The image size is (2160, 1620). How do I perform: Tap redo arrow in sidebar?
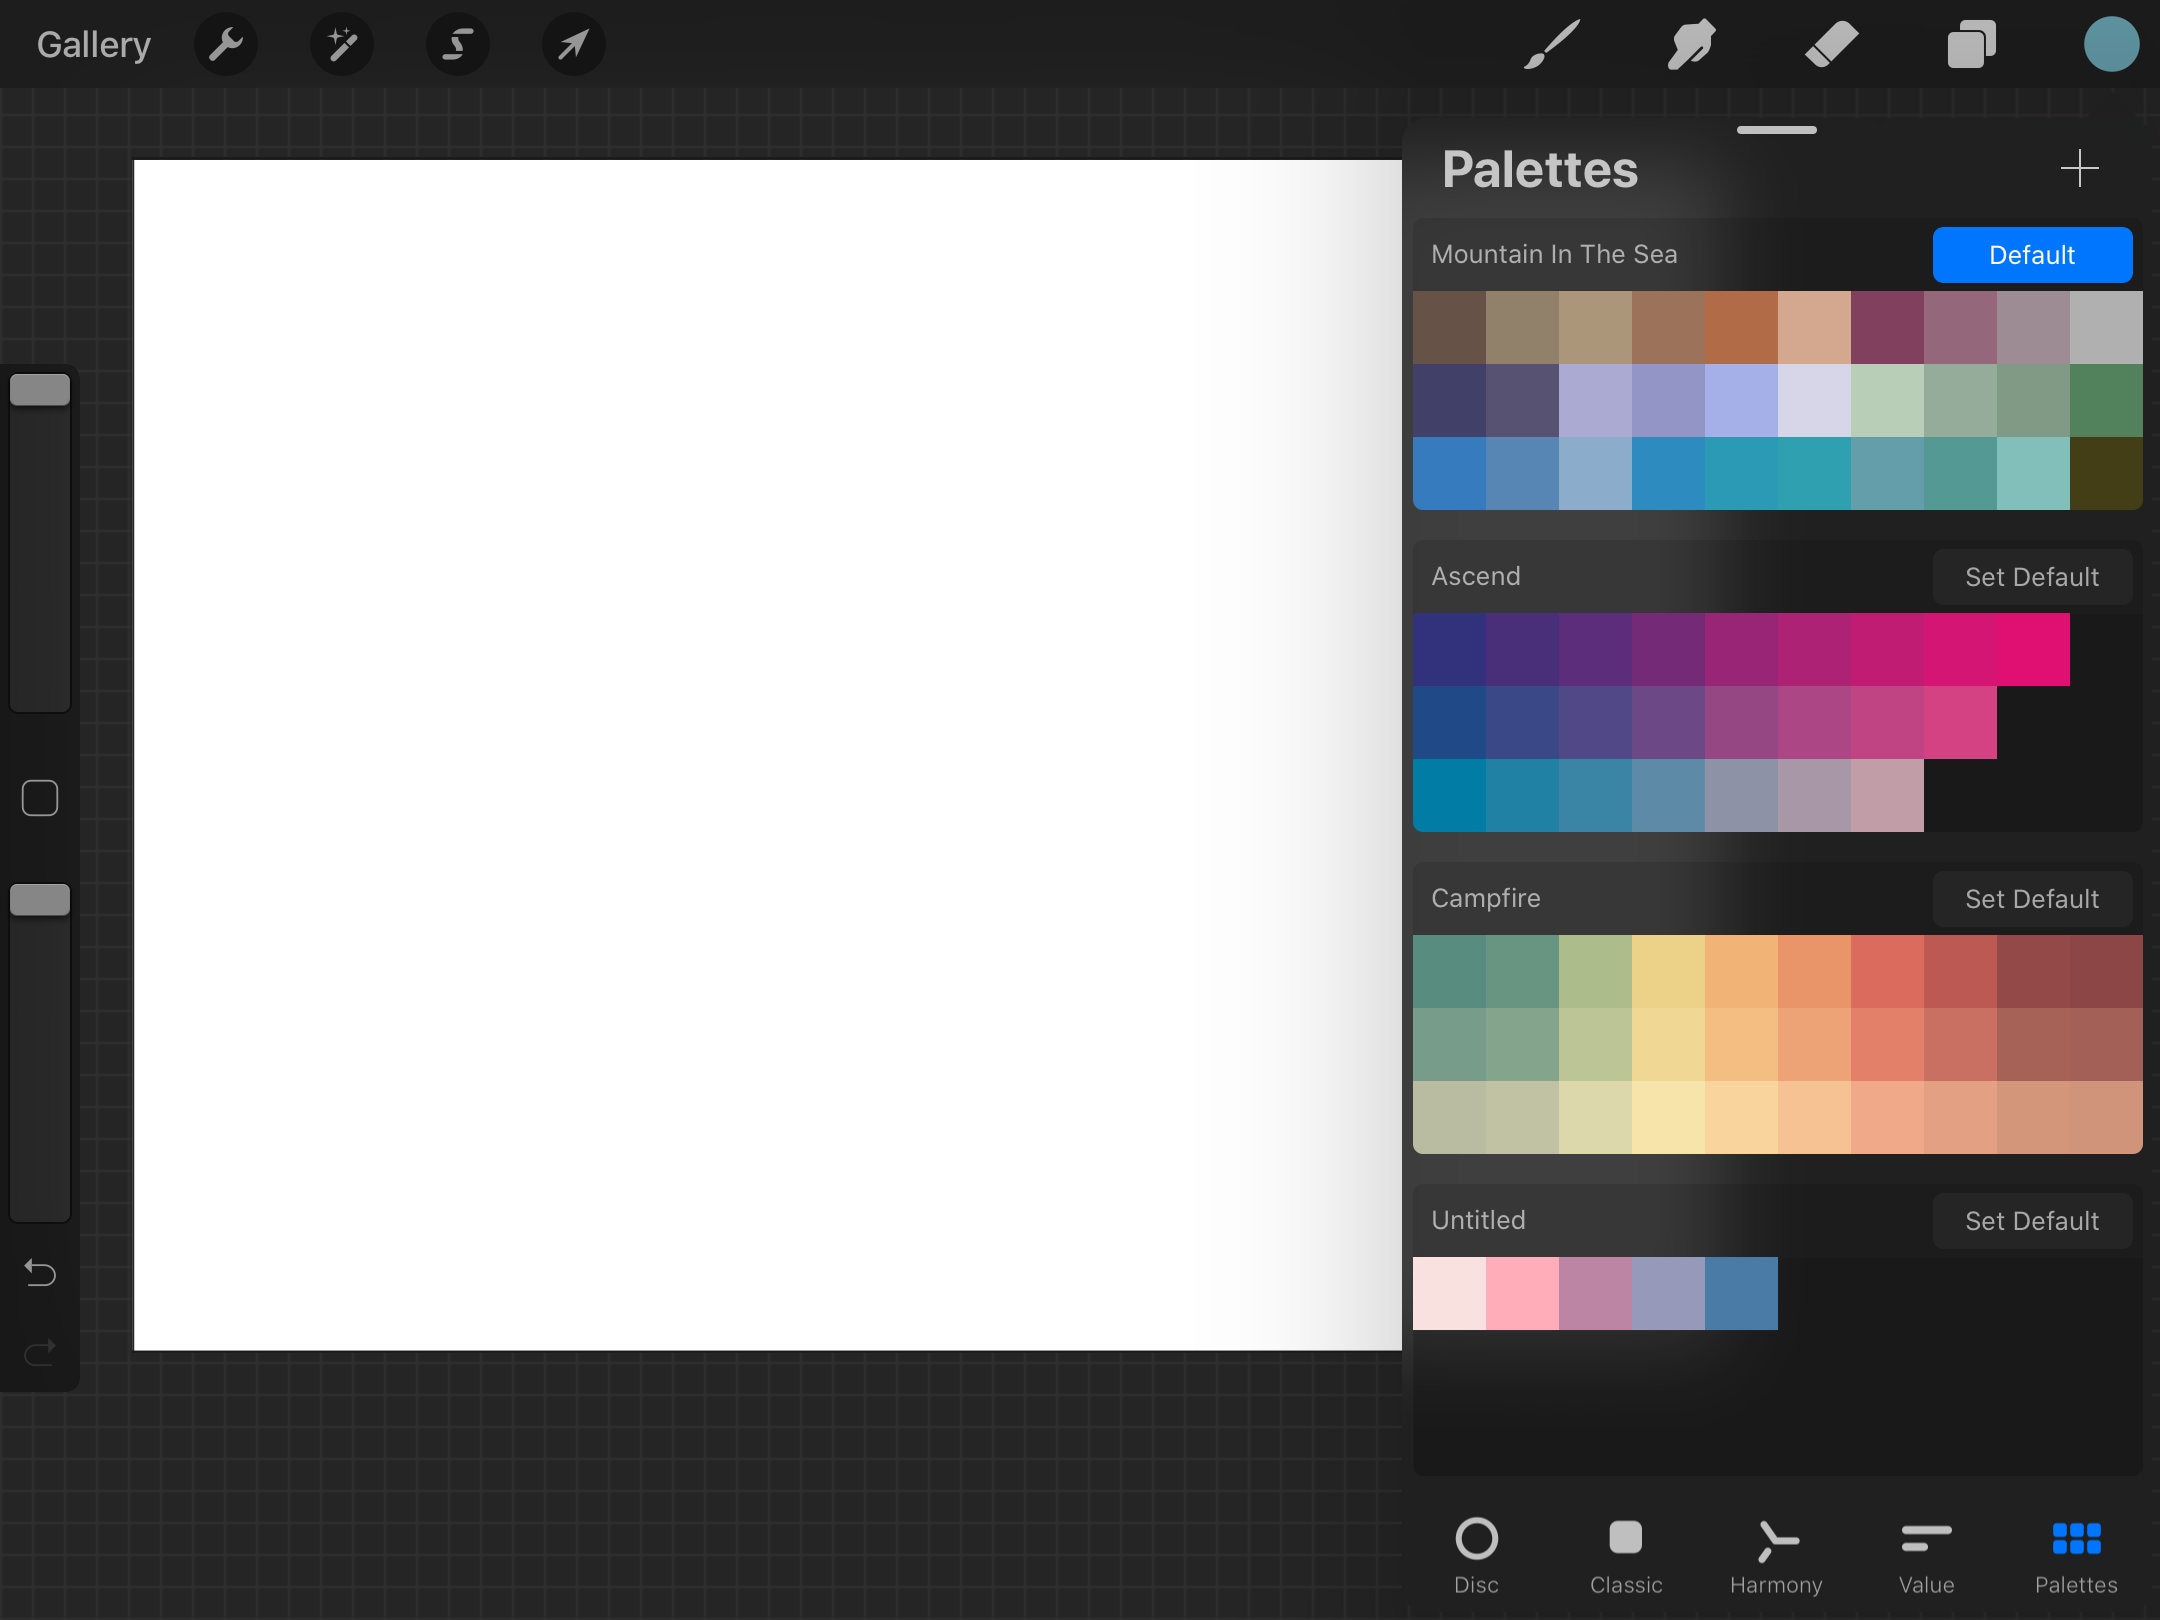pyautogui.click(x=39, y=1352)
